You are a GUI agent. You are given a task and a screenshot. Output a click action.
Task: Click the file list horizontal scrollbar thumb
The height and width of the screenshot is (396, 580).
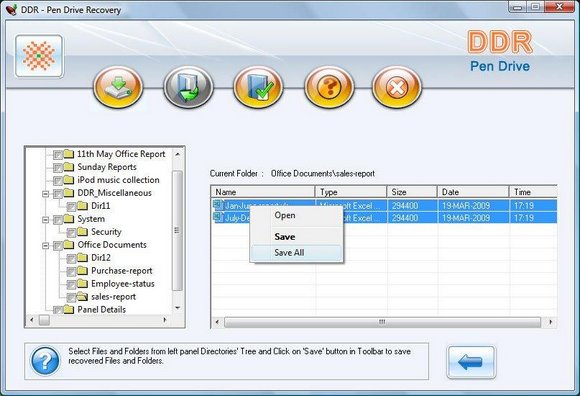click(x=382, y=322)
